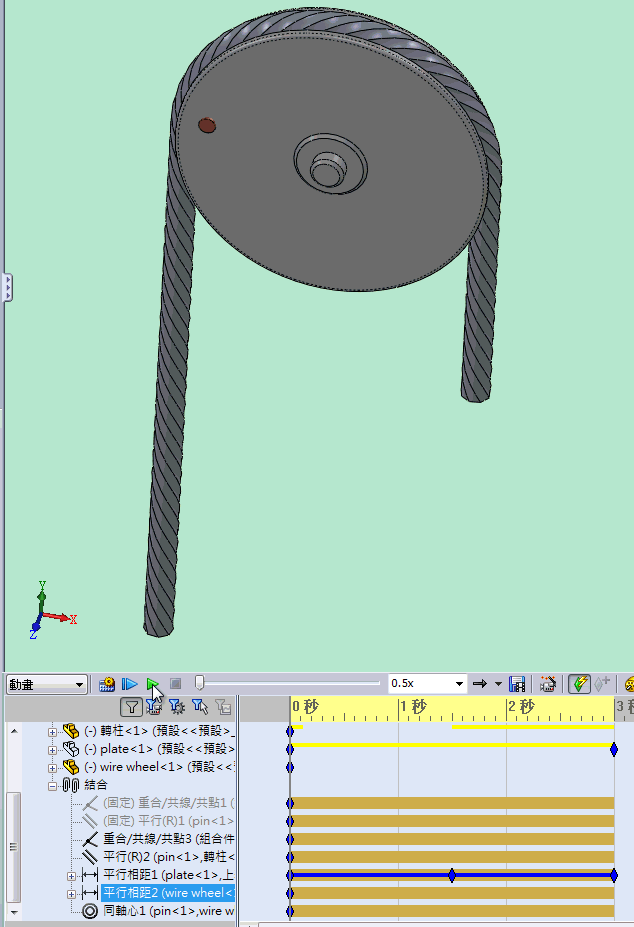Image resolution: width=634 pixels, height=927 pixels.
Task: Select the highlighted 平行相距2 mate row
Action: [x=168, y=893]
